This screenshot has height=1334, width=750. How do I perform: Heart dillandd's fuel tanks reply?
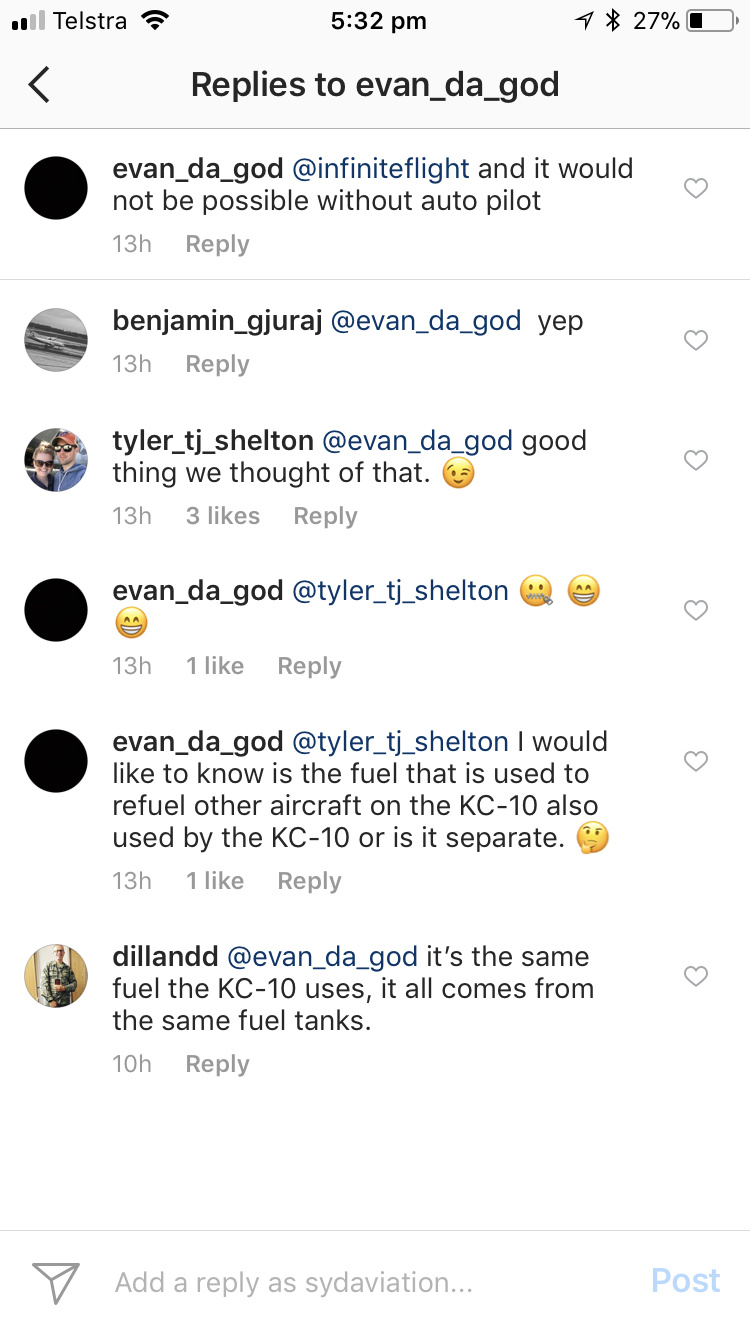(696, 975)
